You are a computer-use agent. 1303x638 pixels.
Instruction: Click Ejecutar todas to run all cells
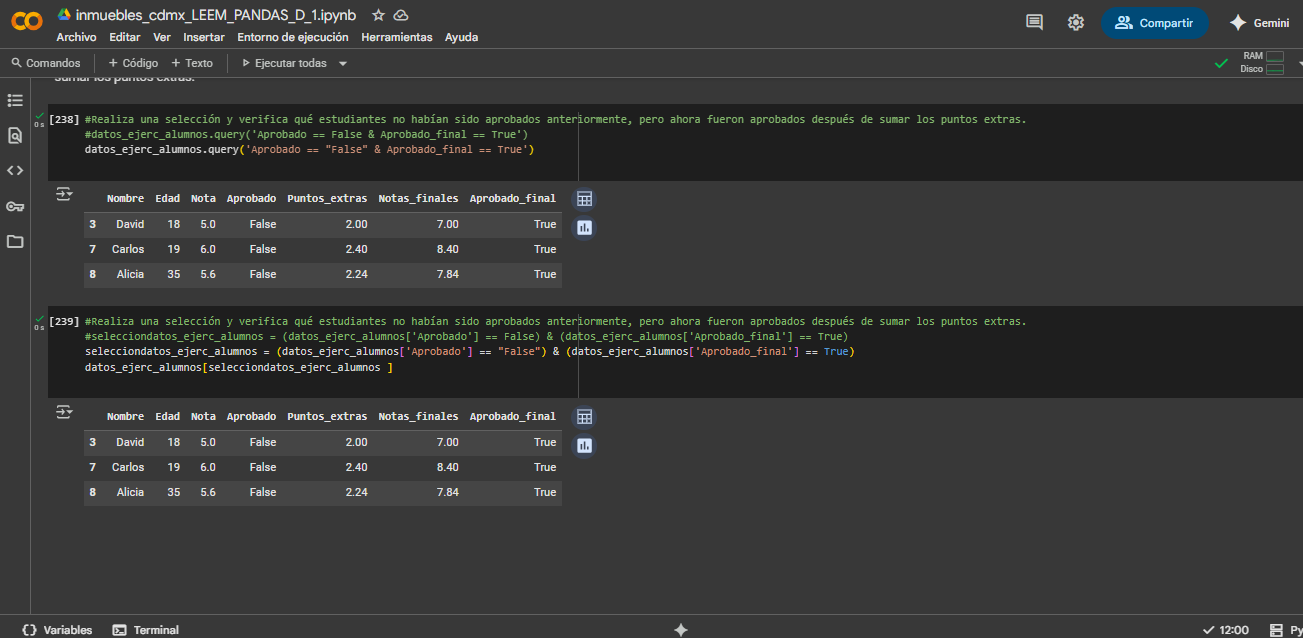click(284, 63)
